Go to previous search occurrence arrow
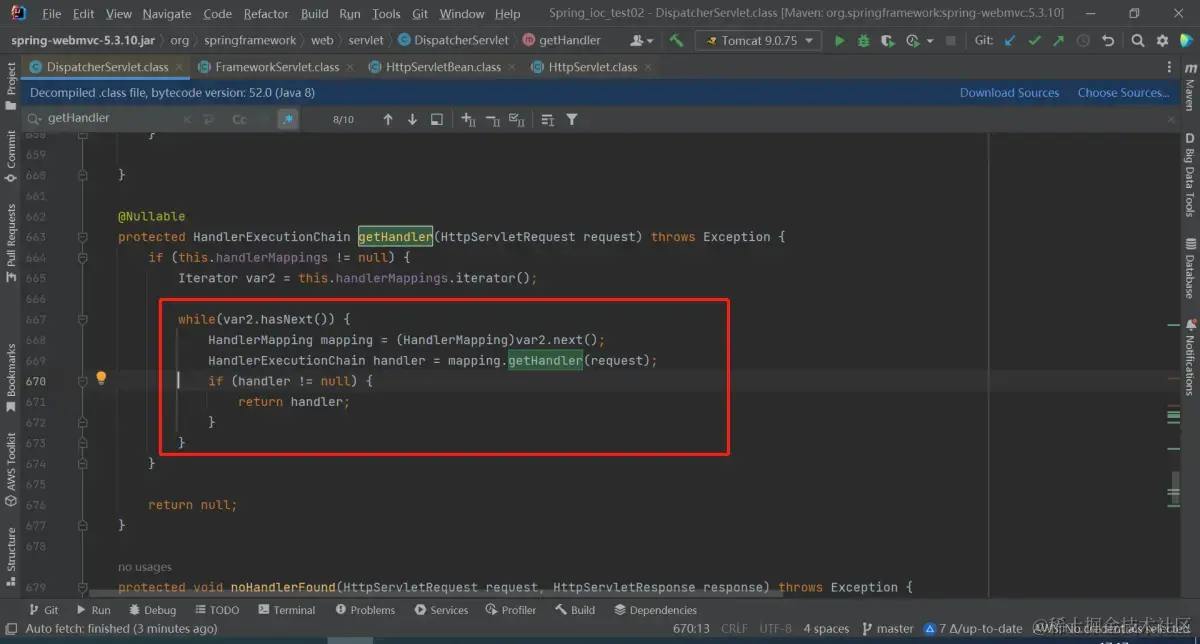1200x644 pixels. 388,119
